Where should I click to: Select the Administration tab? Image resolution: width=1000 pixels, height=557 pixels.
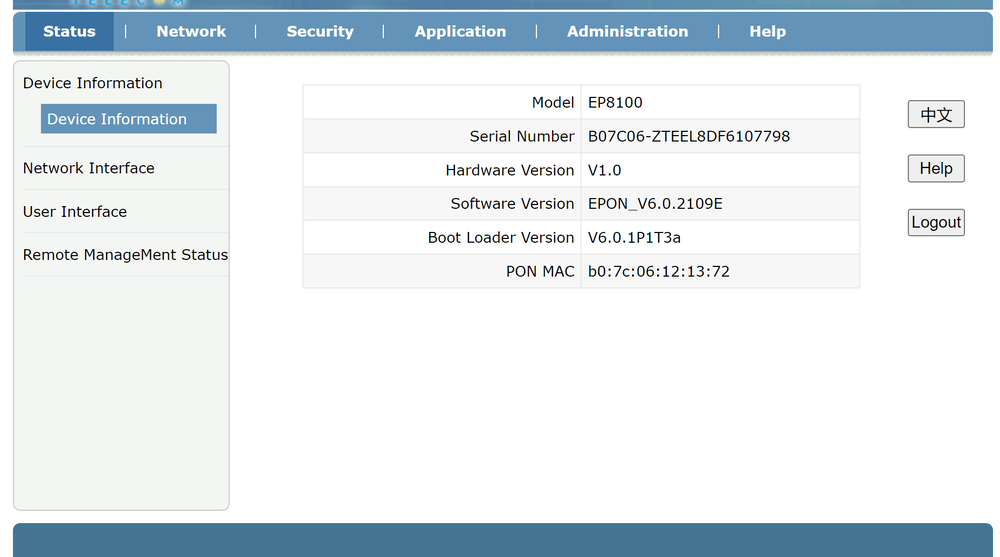coord(627,31)
